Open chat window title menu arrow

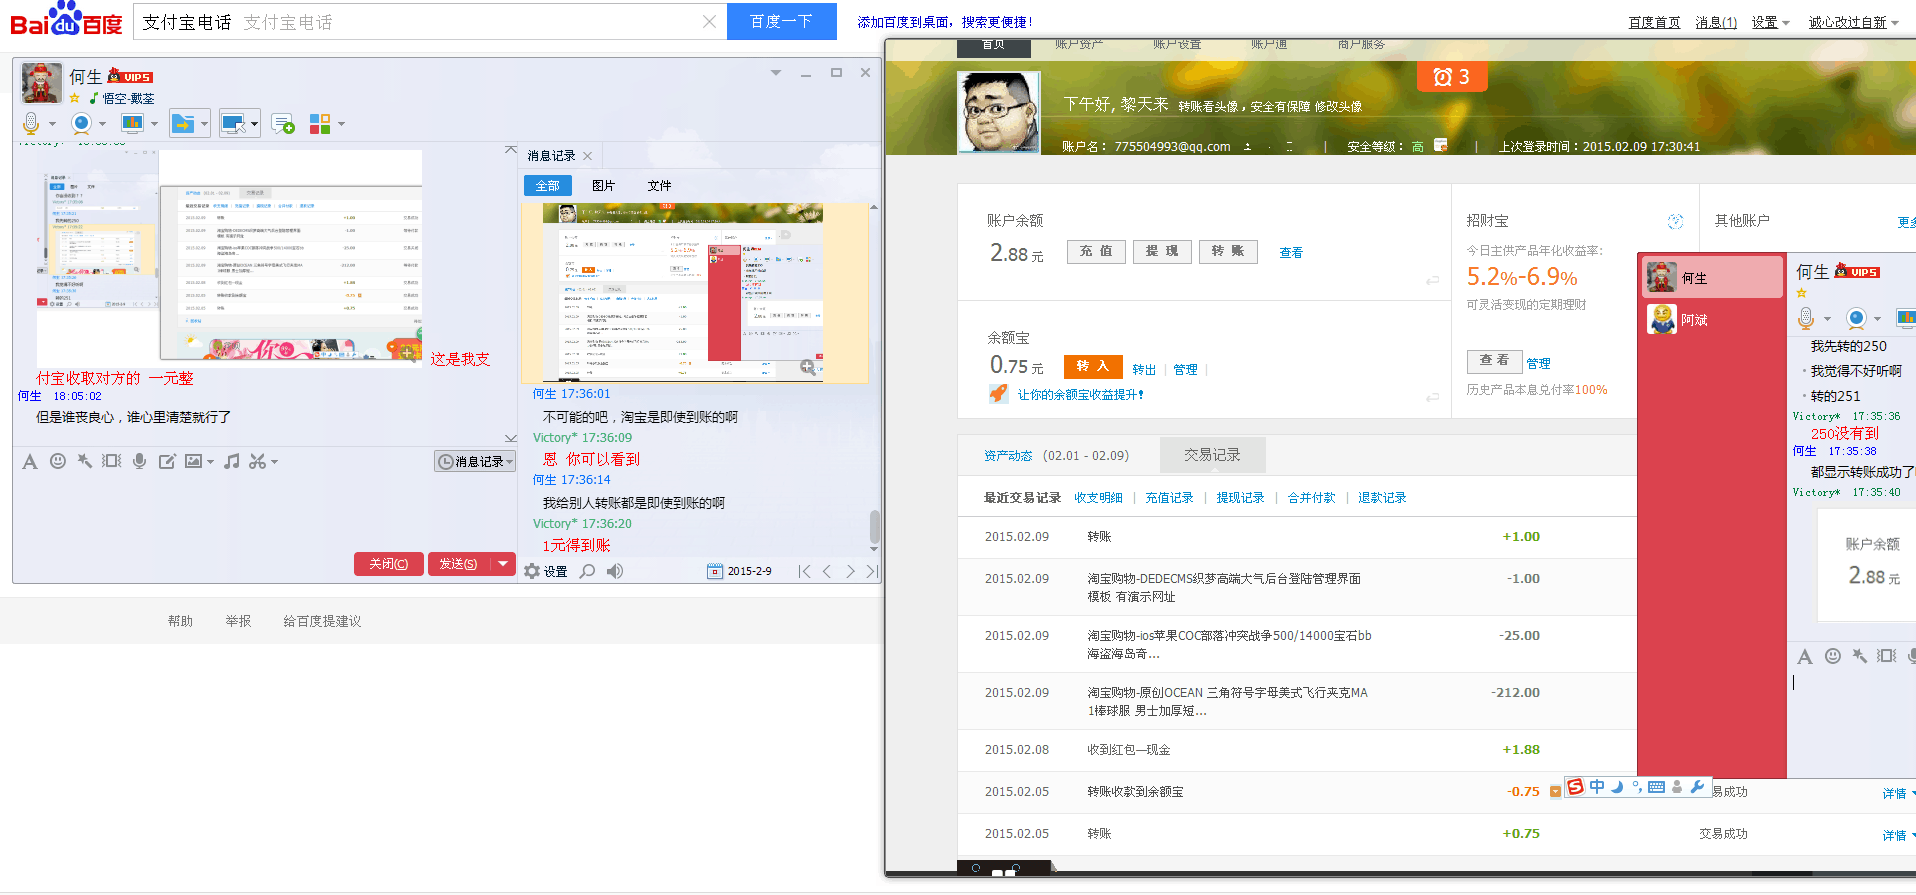click(775, 73)
